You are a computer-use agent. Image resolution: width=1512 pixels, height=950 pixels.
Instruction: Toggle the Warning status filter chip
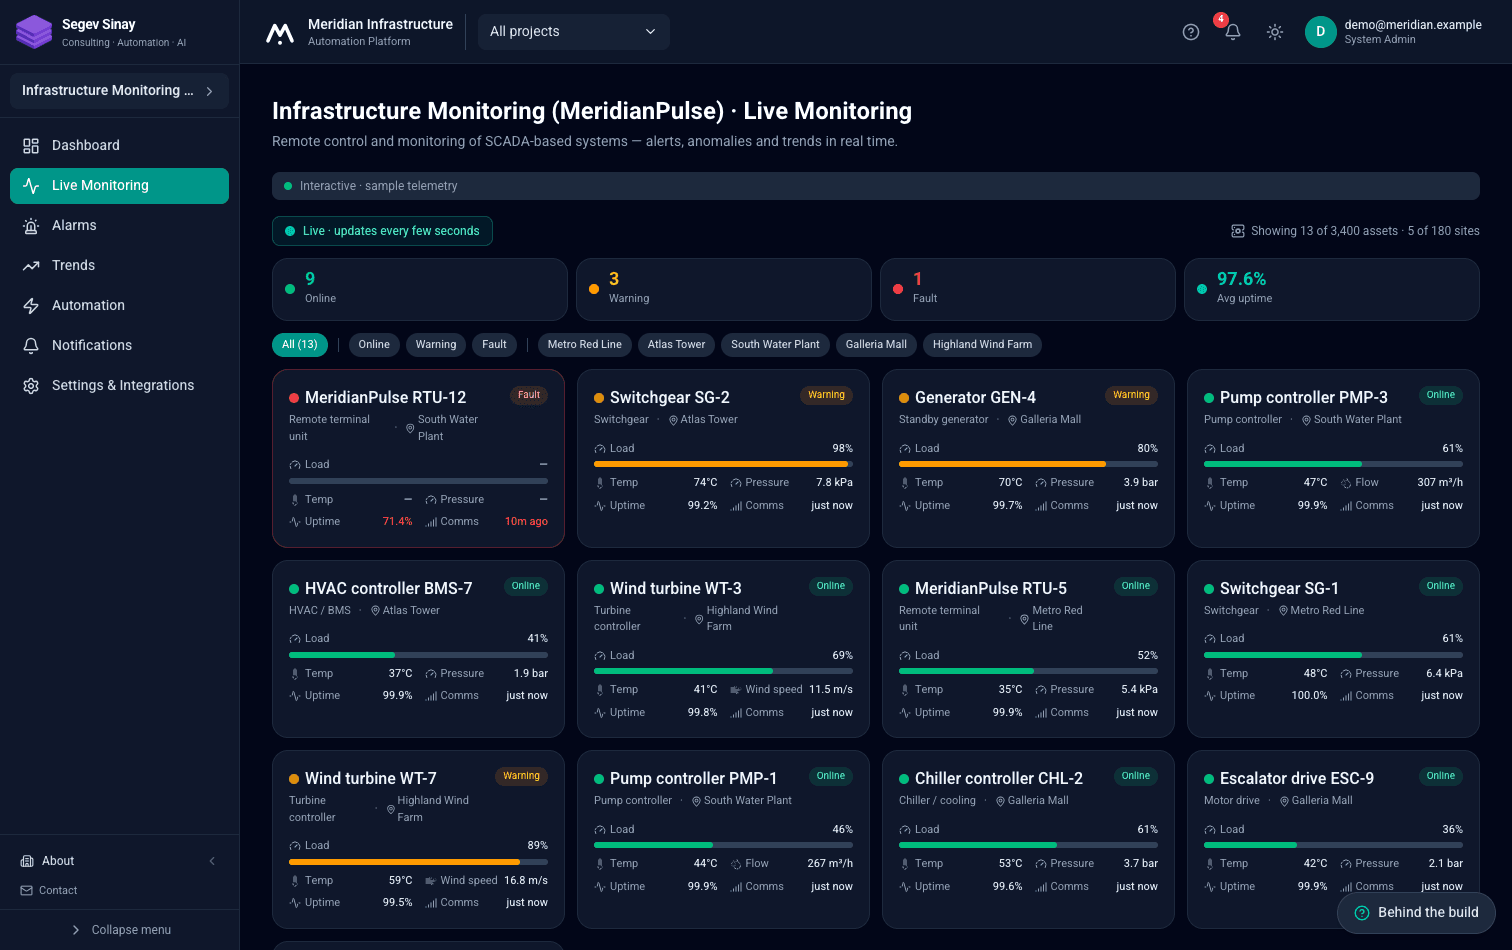[x=436, y=345]
